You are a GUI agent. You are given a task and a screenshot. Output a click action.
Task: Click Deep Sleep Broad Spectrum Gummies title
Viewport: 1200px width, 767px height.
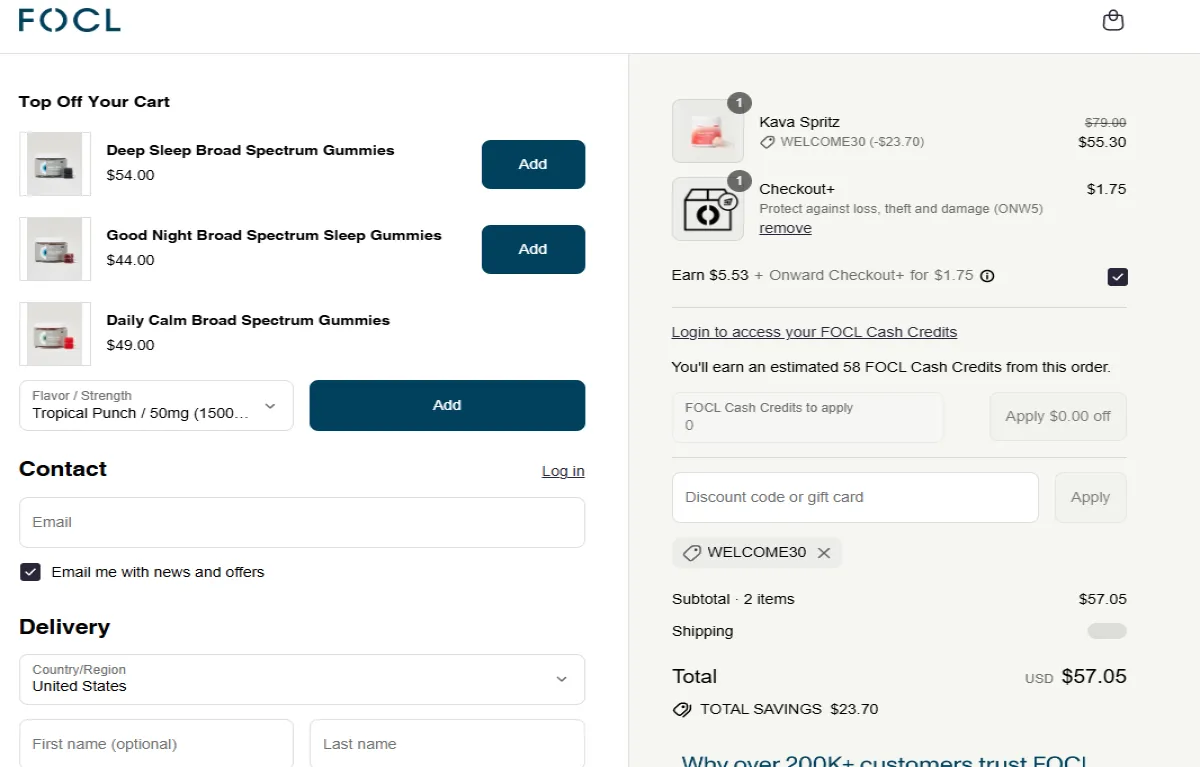click(x=250, y=150)
